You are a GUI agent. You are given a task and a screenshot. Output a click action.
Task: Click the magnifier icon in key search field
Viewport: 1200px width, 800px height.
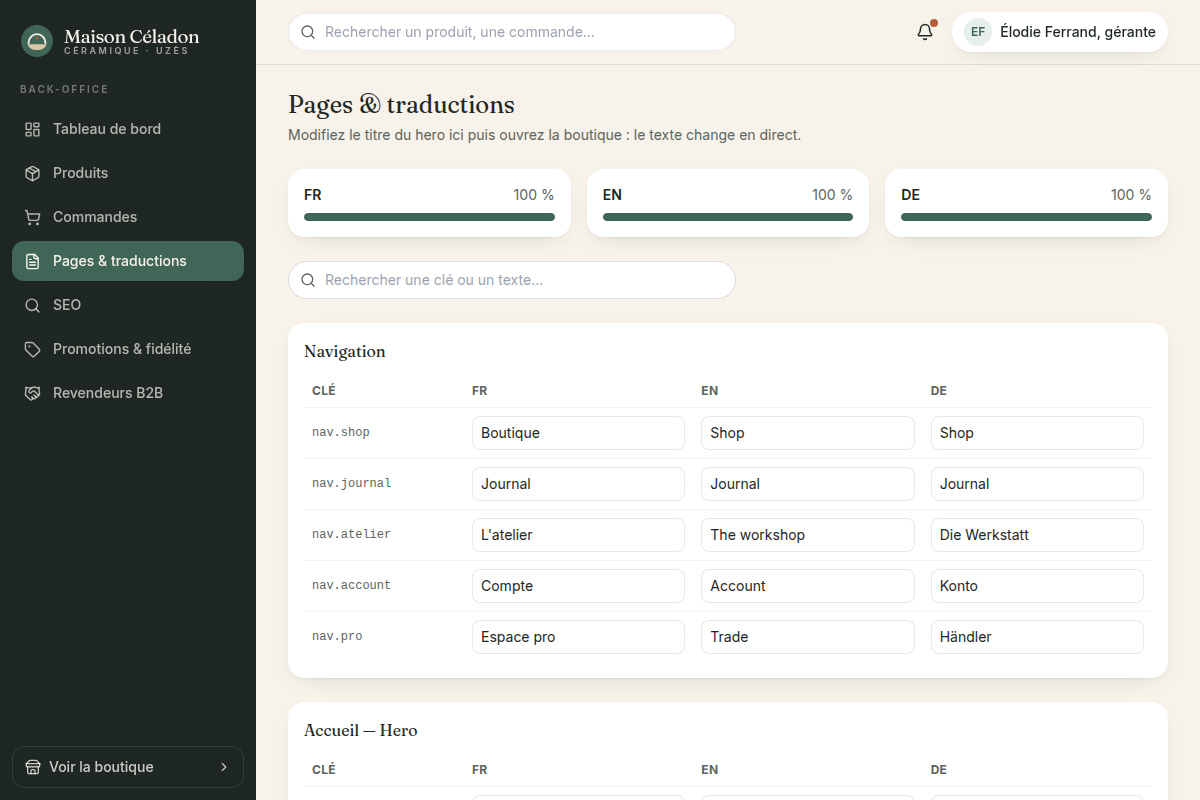coord(308,280)
